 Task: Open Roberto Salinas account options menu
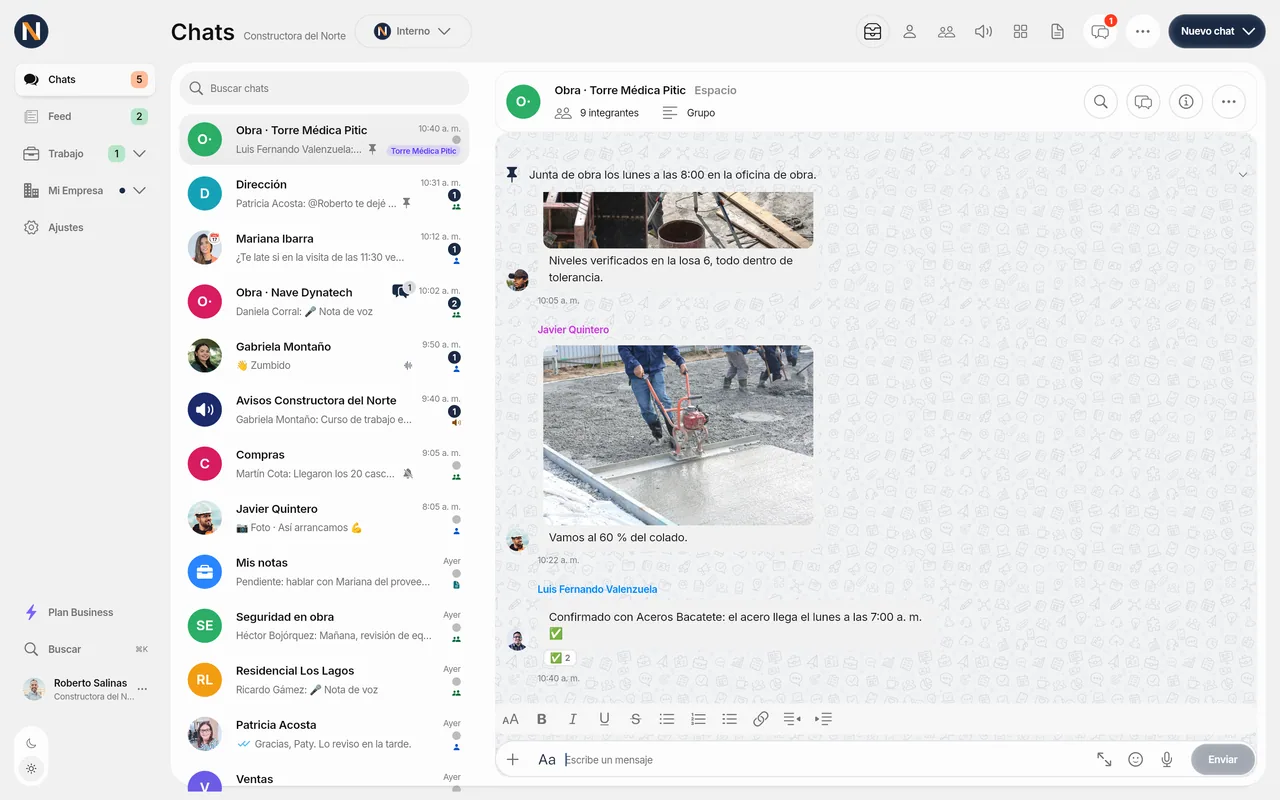pyautogui.click(x=142, y=689)
